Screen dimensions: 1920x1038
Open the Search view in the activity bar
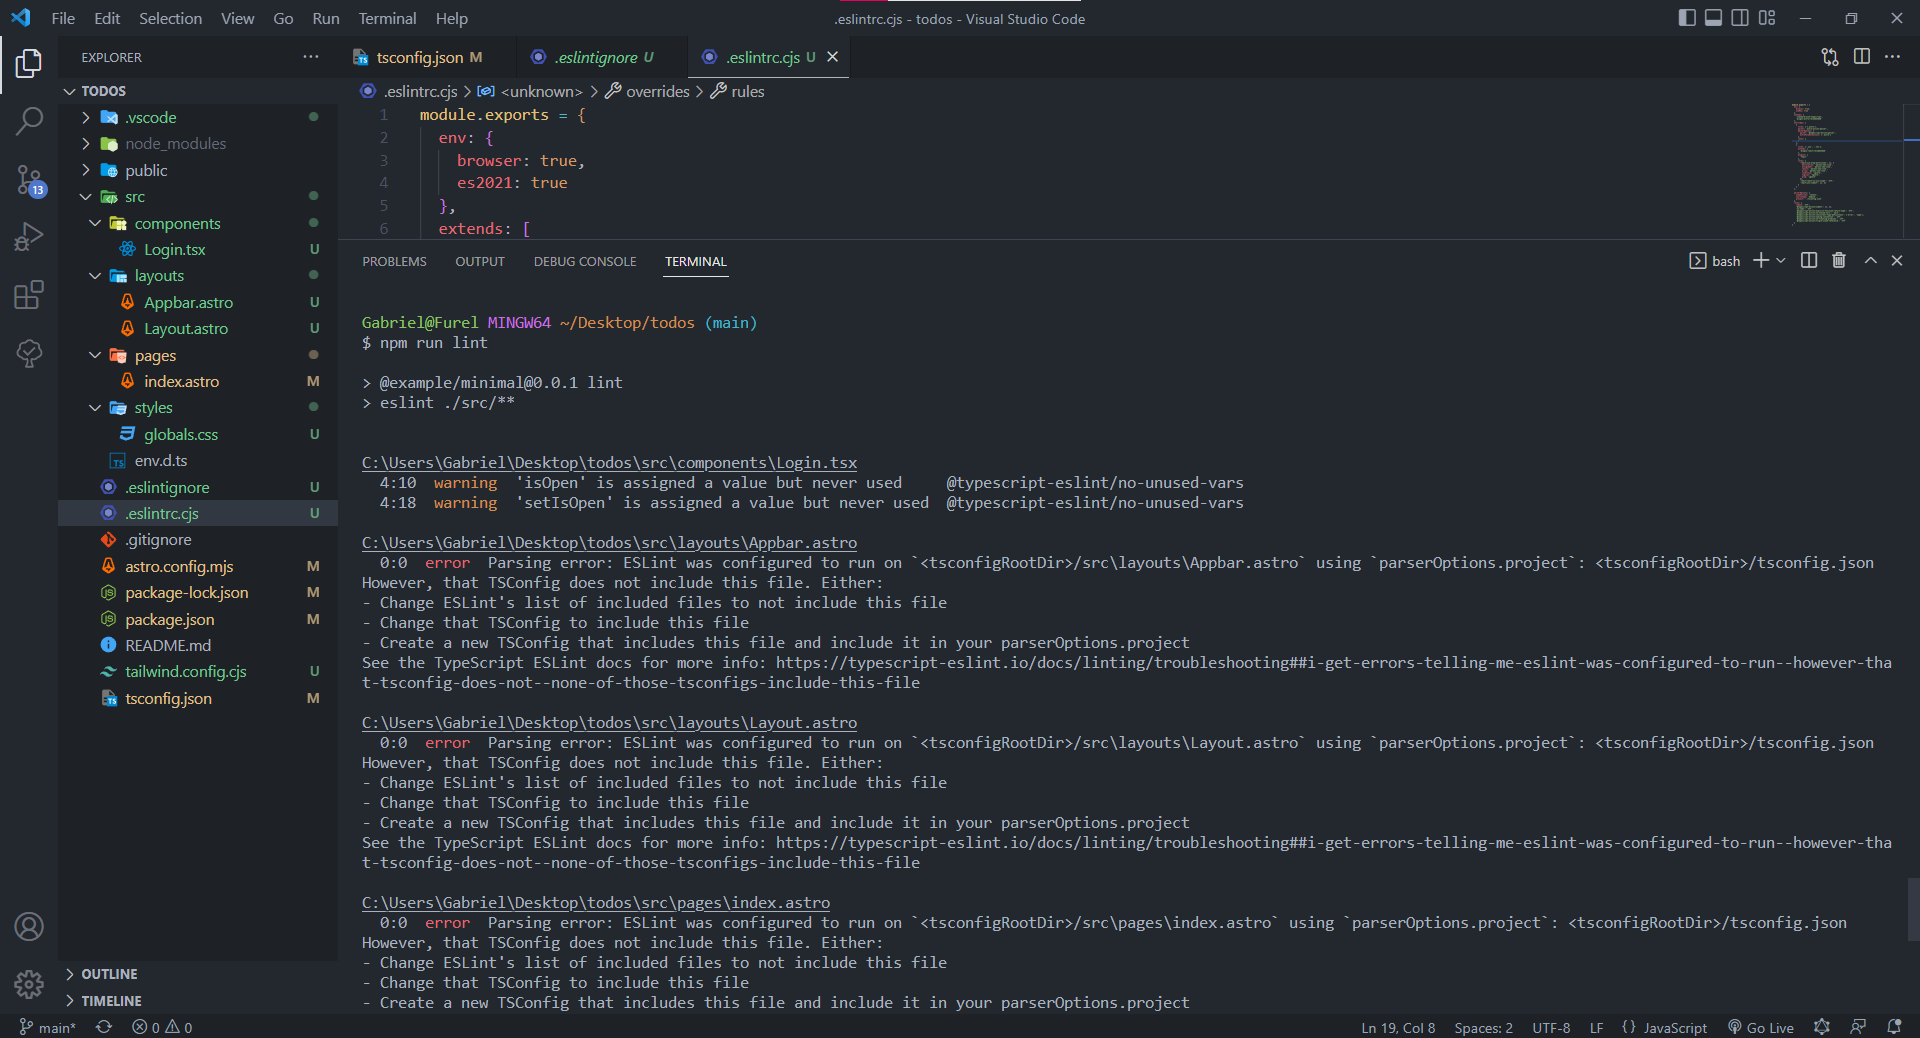pyautogui.click(x=29, y=122)
